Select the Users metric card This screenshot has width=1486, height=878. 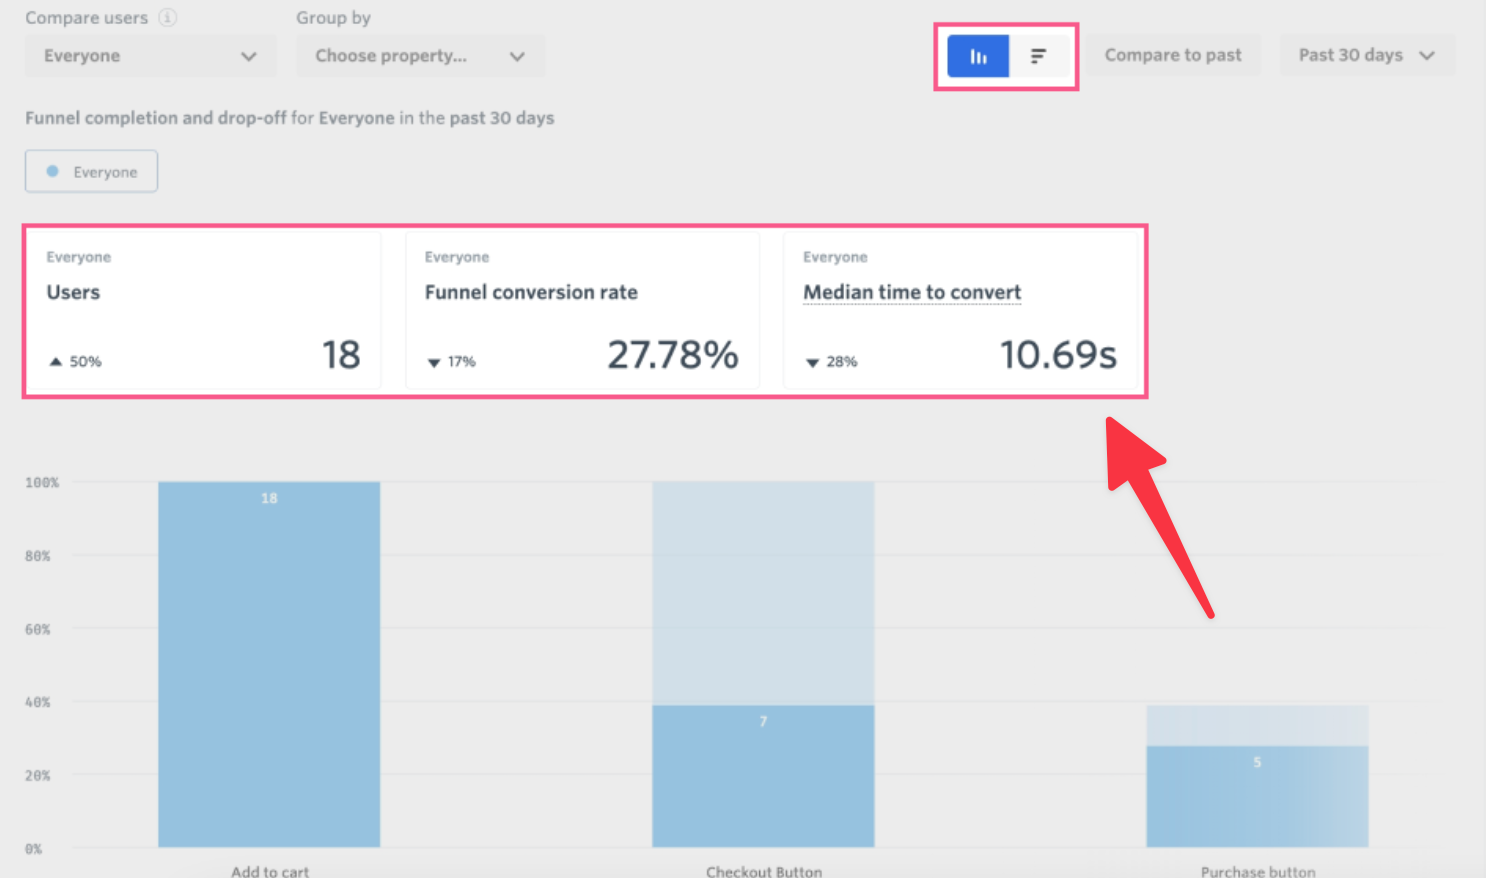pos(203,310)
